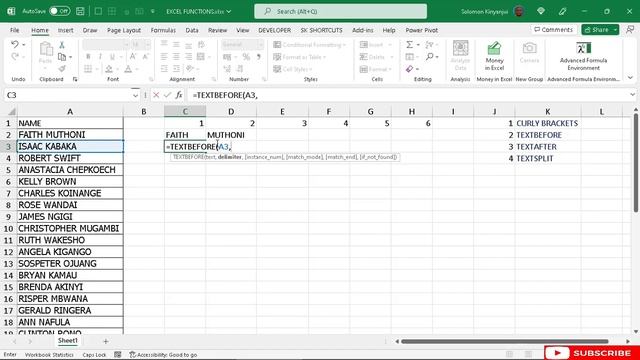This screenshot has width=640, height=360.
Task: Open Sort & Filter icon
Action: [429, 44]
